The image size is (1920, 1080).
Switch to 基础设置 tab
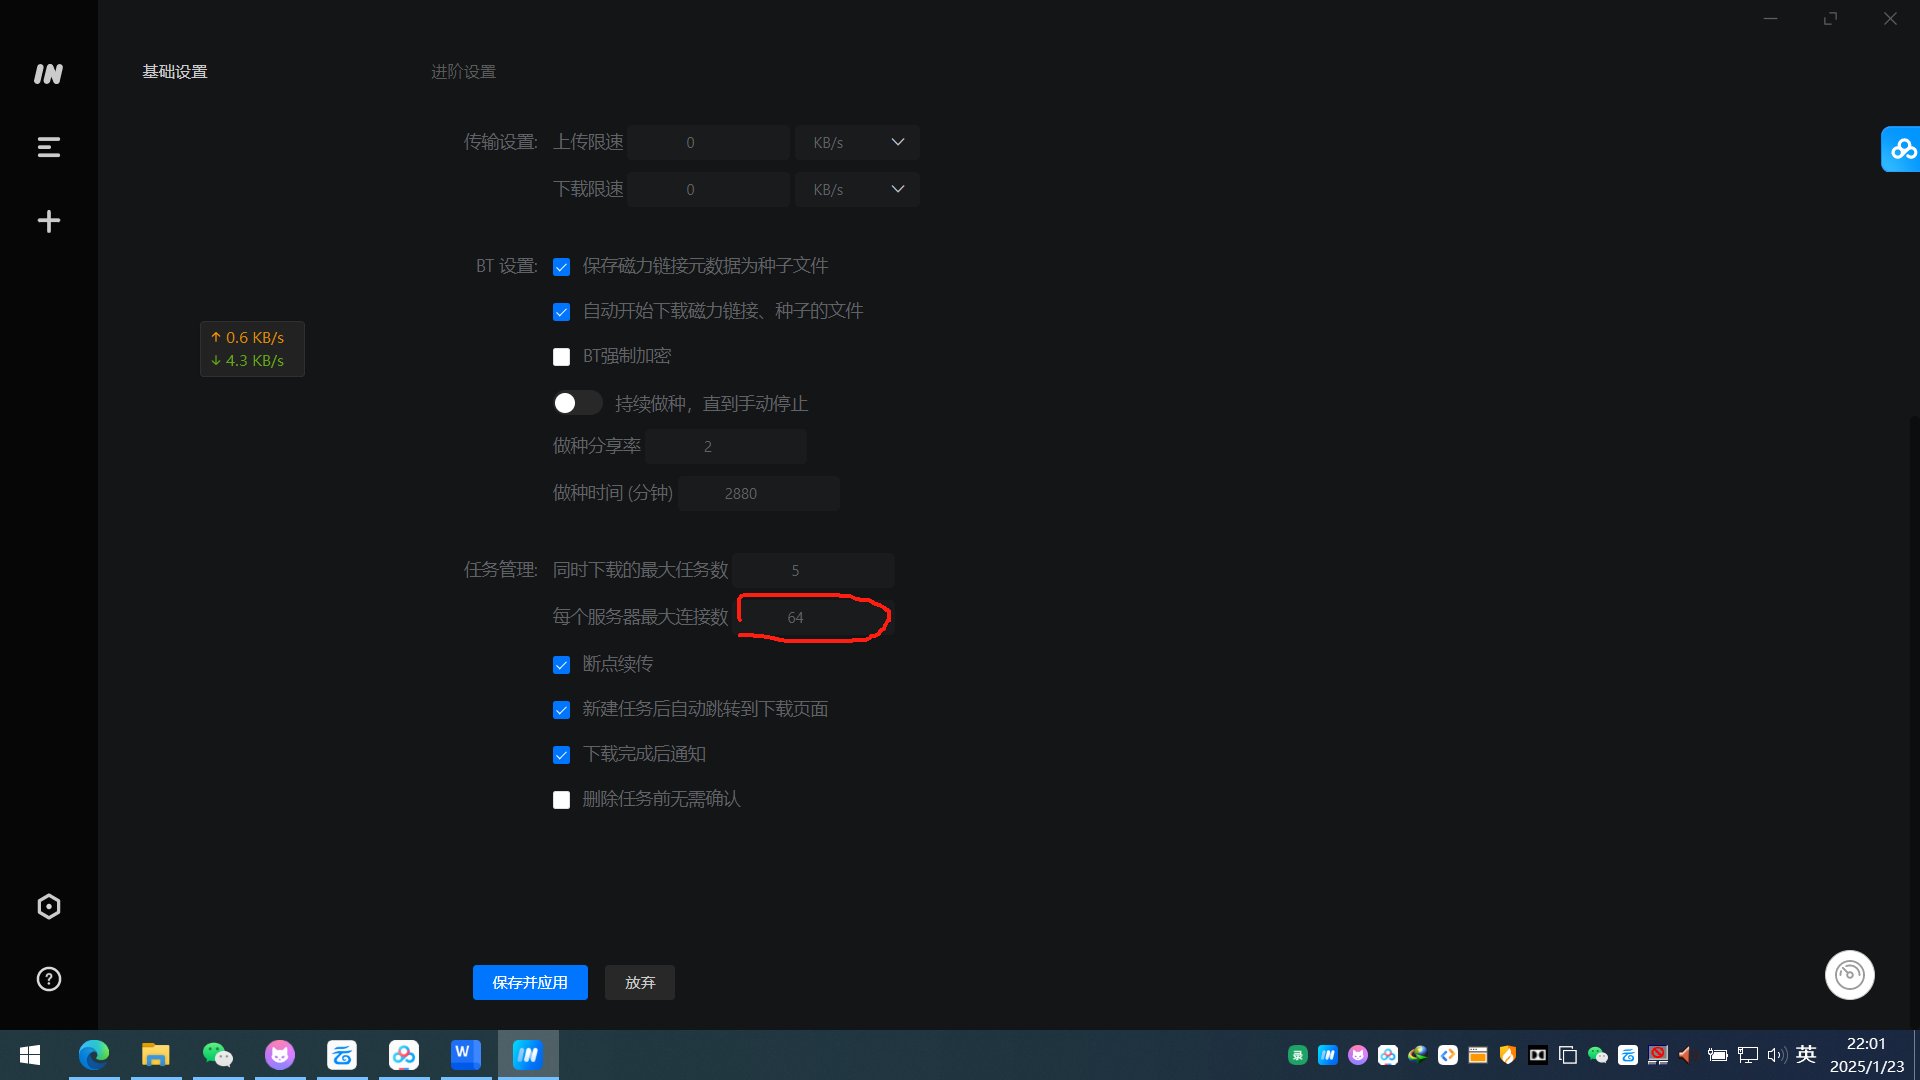click(175, 70)
